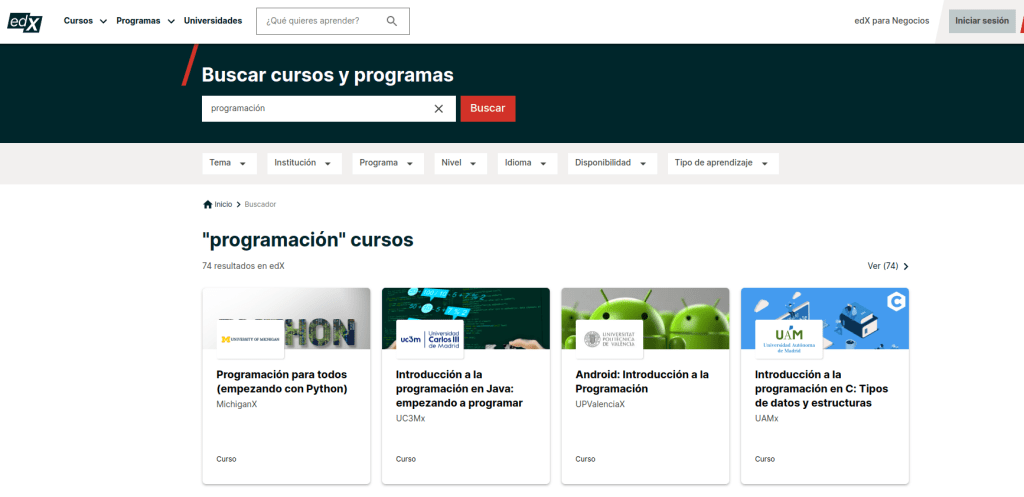Open Android: Introducción a la Programación title
The image size is (1024, 497).
click(642, 382)
